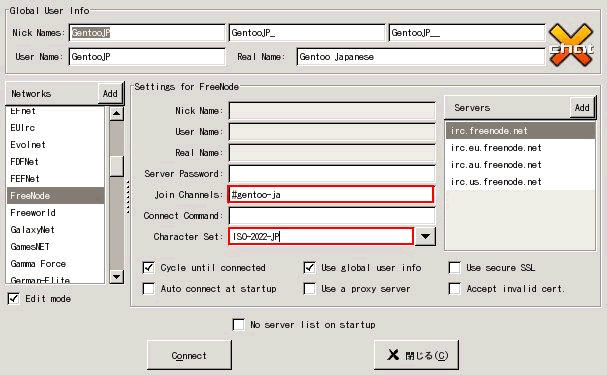
Task: Click the Join Channels field
Action: [x=331, y=194]
